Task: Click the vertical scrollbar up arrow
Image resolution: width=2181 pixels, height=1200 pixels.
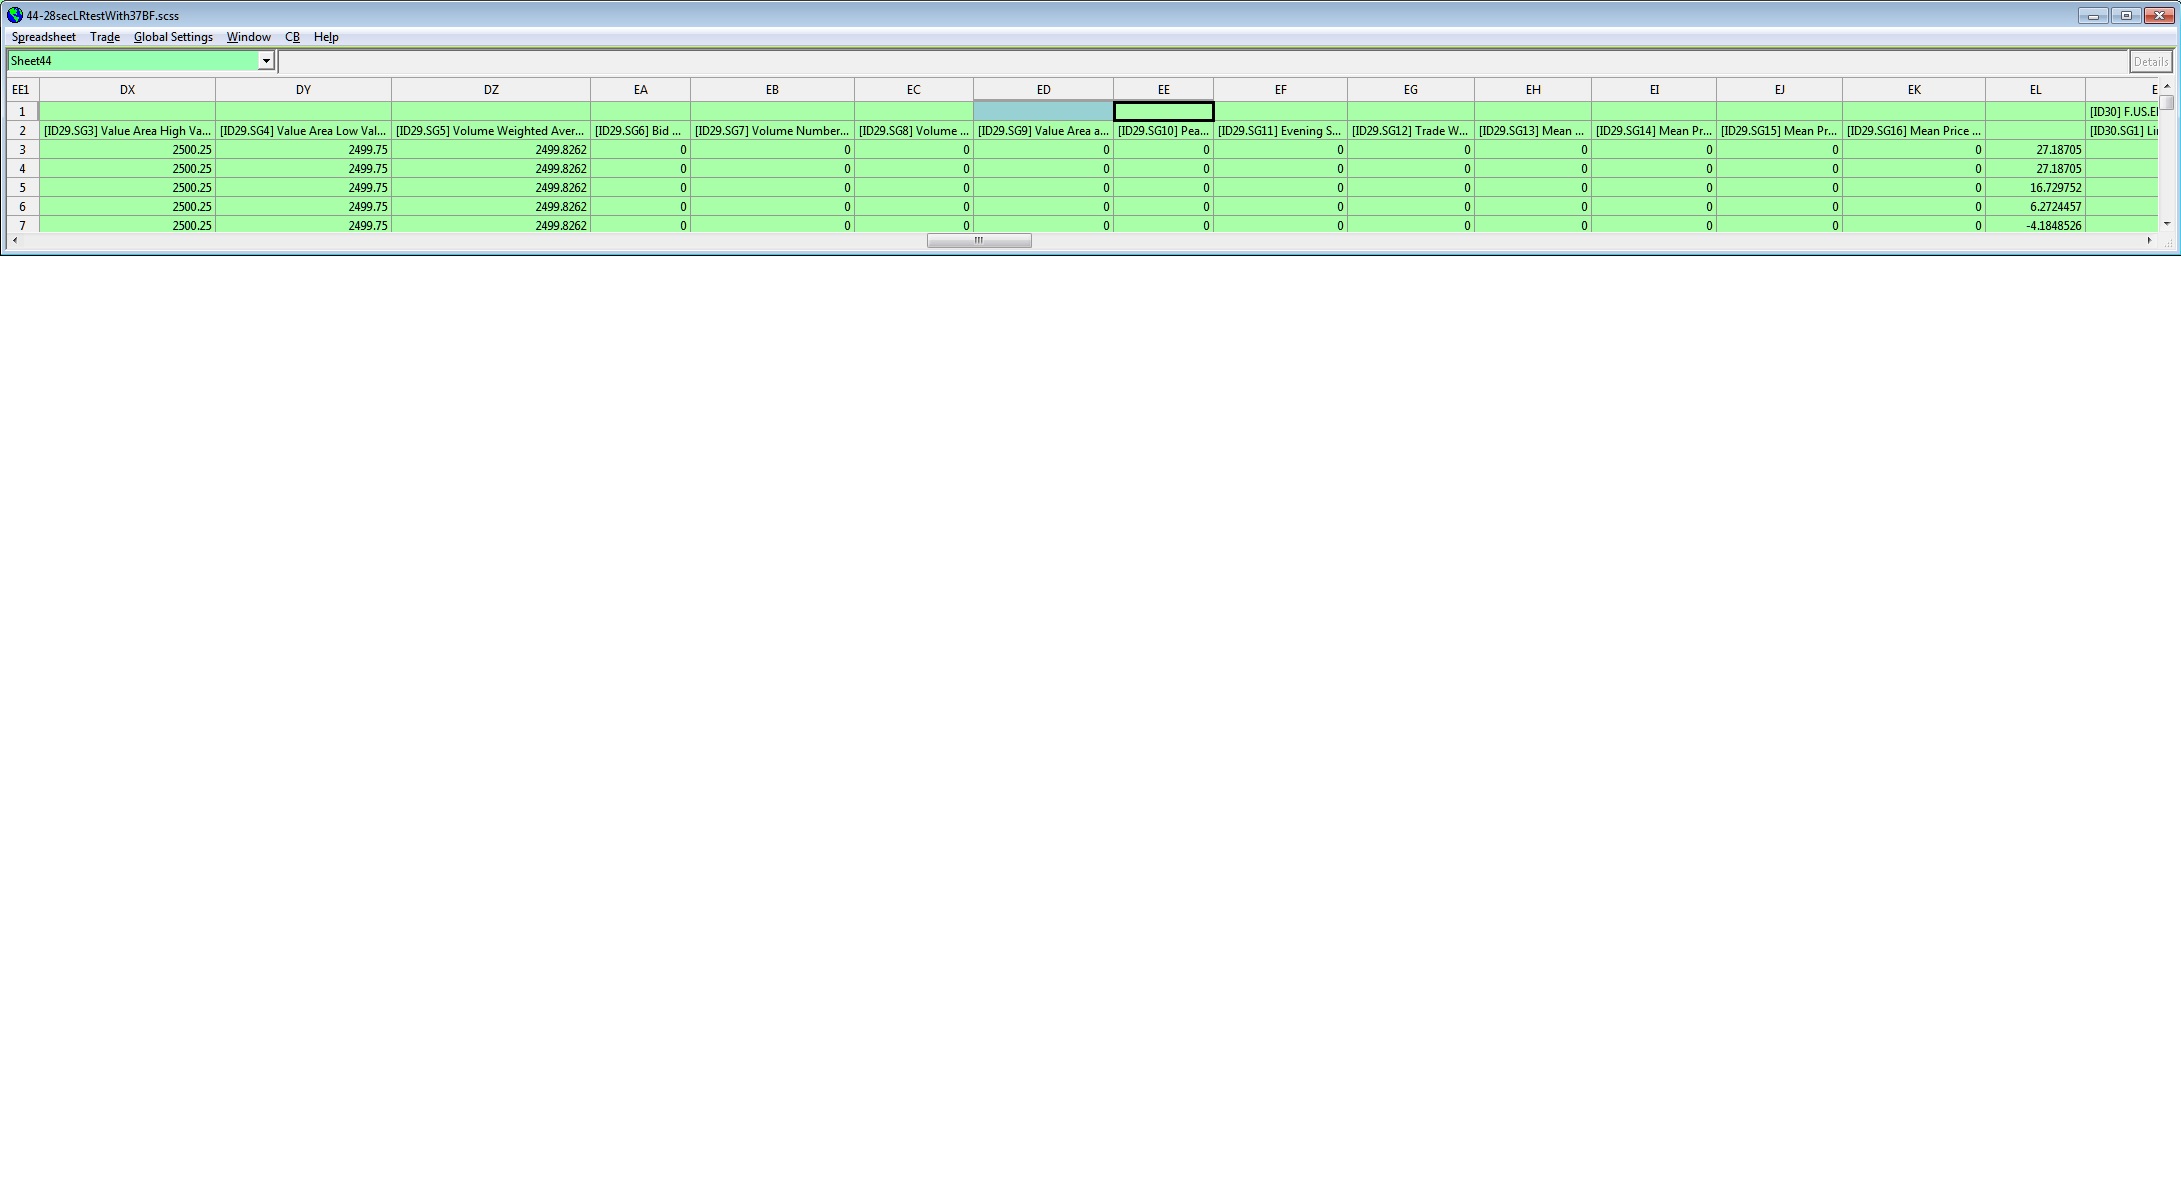Action: pyautogui.click(x=2167, y=88)
